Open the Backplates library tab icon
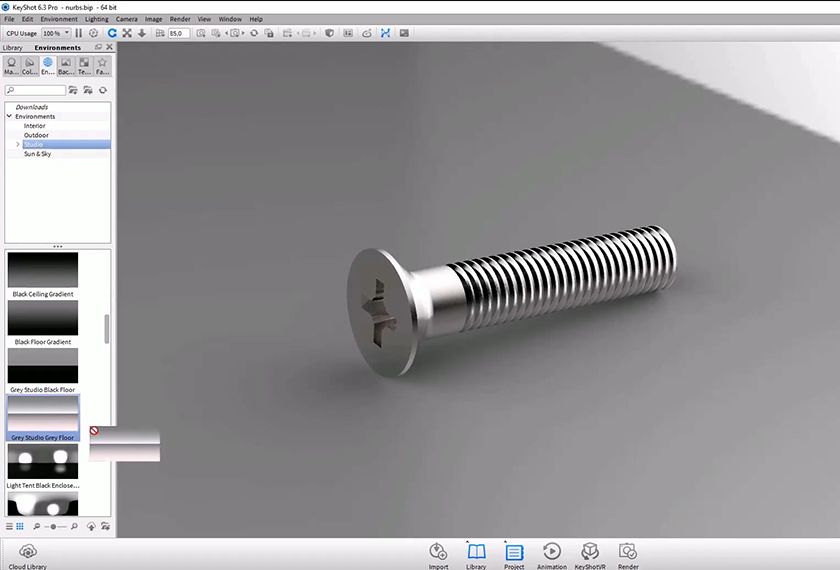 65,66
